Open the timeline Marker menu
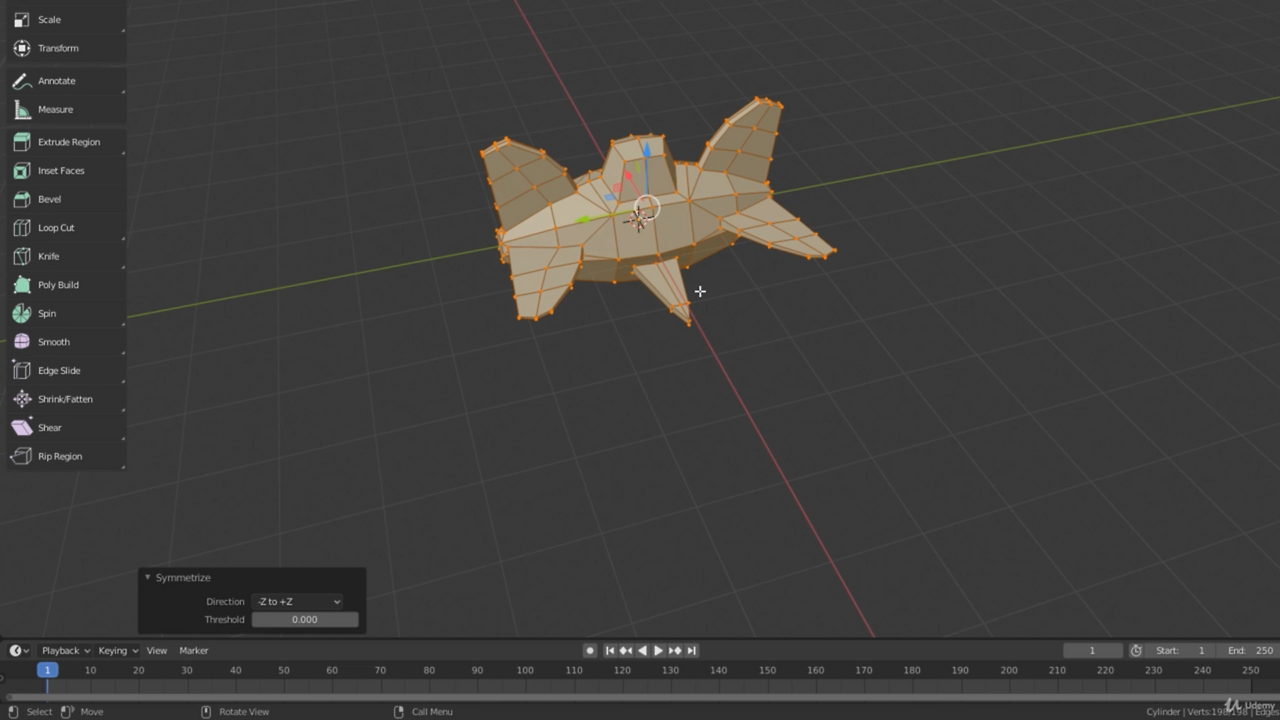Screen dimensions: 1280x720 pos(194,650)
